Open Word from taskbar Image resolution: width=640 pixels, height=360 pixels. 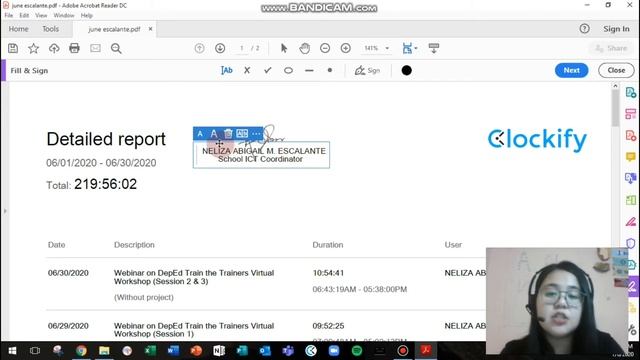pyautogui.click(x=173, y=351)
